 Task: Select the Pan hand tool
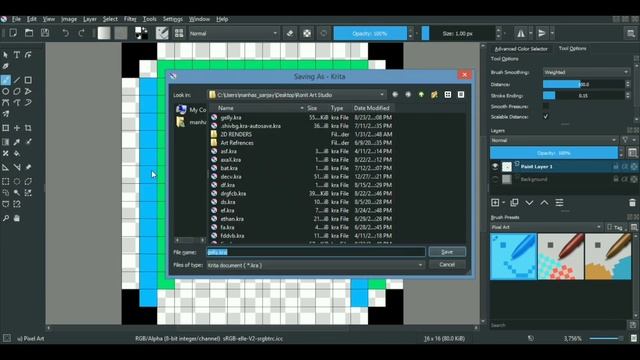[17, 218]
